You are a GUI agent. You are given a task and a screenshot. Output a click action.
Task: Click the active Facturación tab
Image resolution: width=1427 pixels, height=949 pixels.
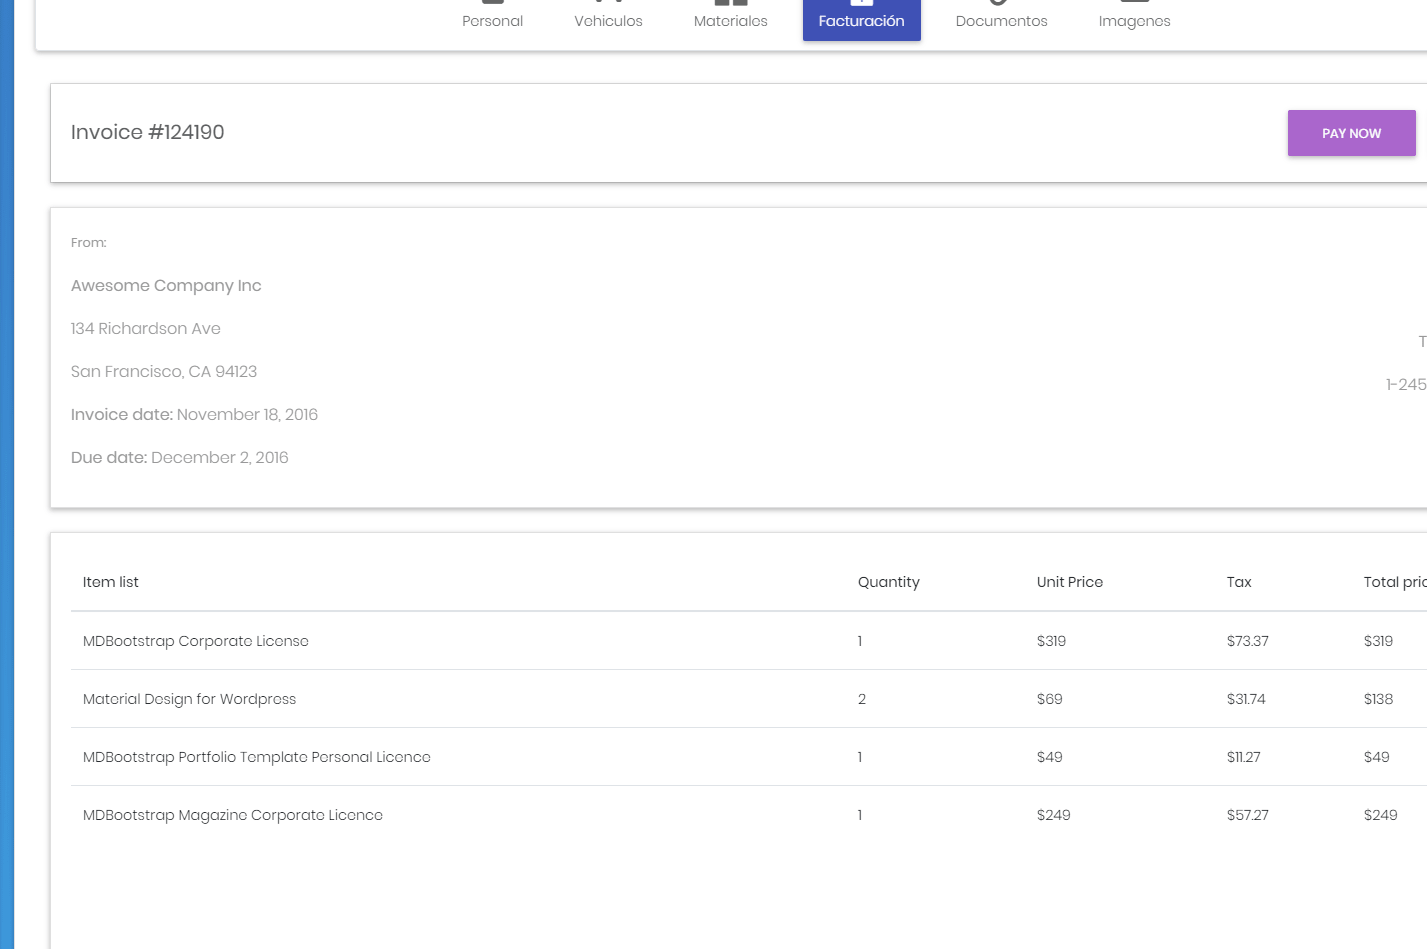pyautogui.click(x=861, y=20)
